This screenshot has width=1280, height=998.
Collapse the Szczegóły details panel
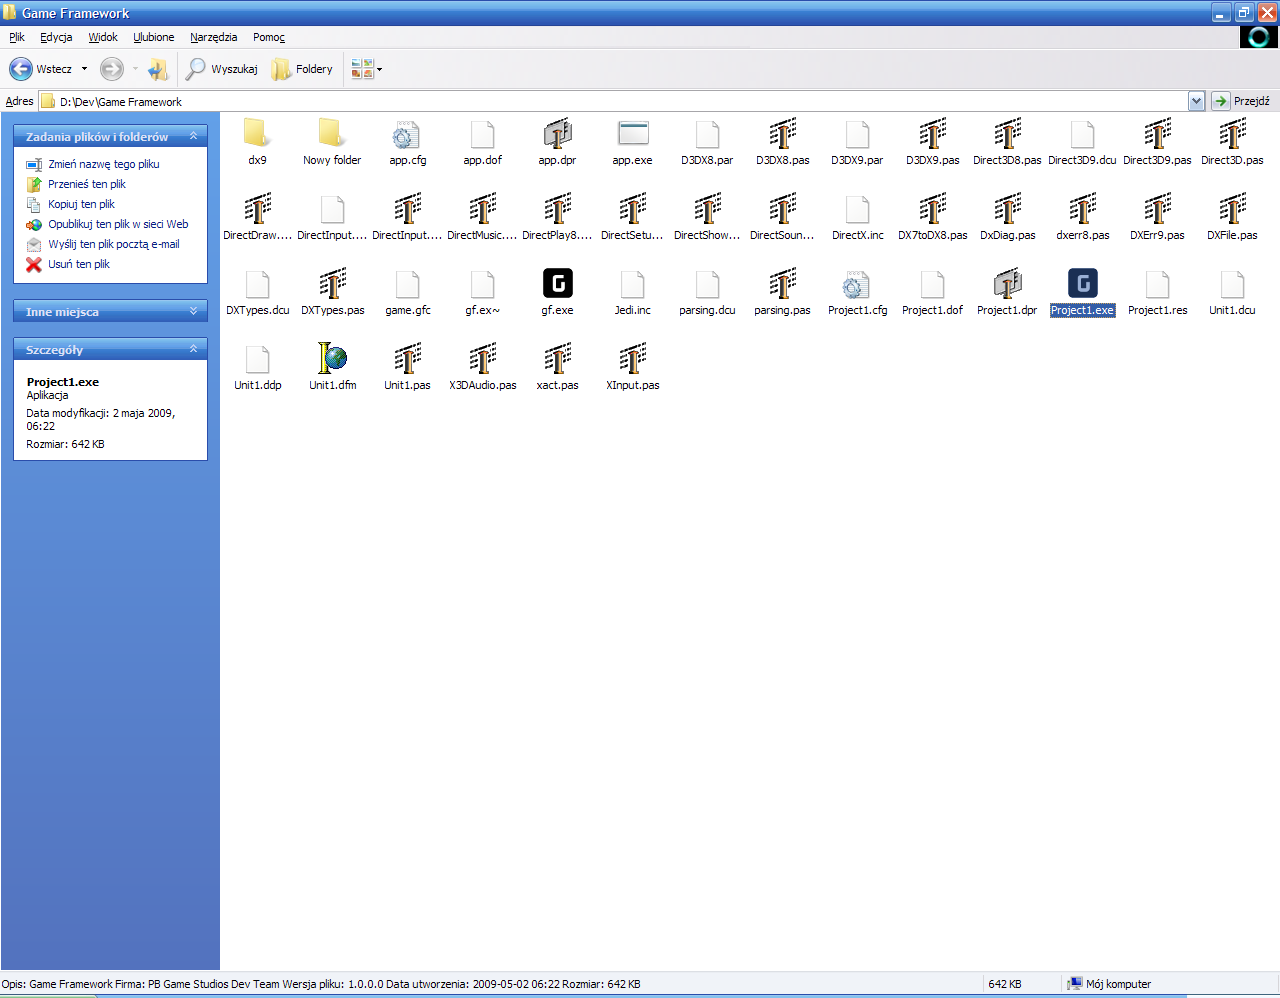tap(193, 349)
